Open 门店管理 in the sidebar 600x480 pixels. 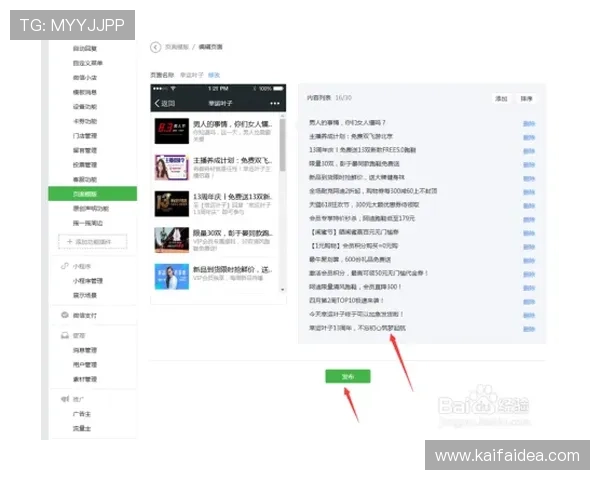pos(85,136)
